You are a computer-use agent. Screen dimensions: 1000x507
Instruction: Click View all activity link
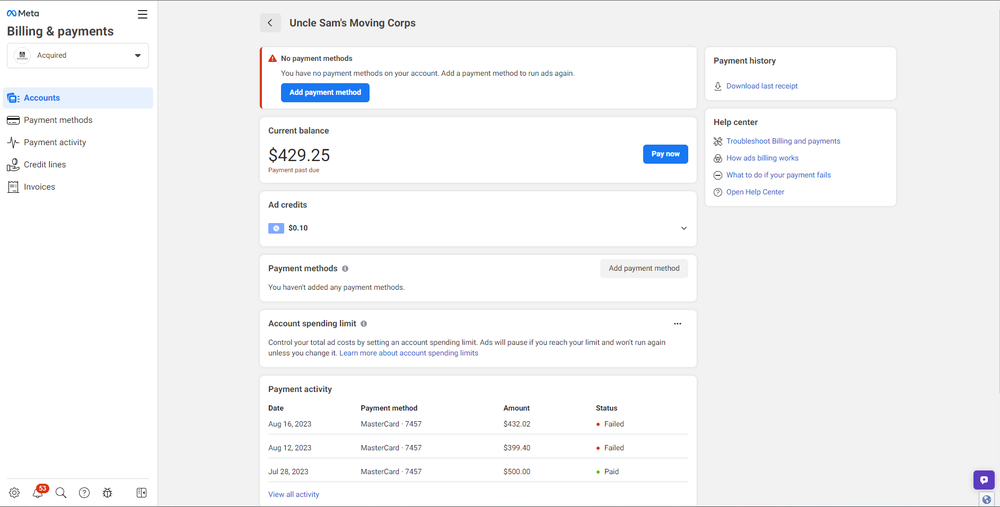tap(294, 494)
